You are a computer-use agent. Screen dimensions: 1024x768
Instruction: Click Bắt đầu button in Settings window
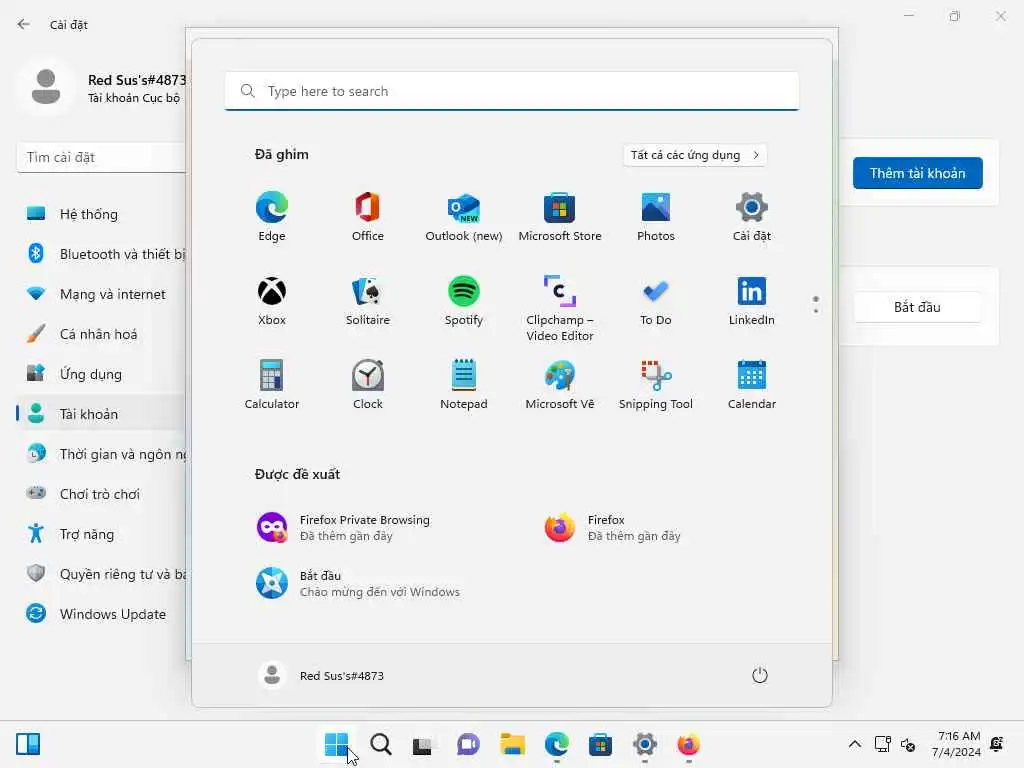pos(917,307)
